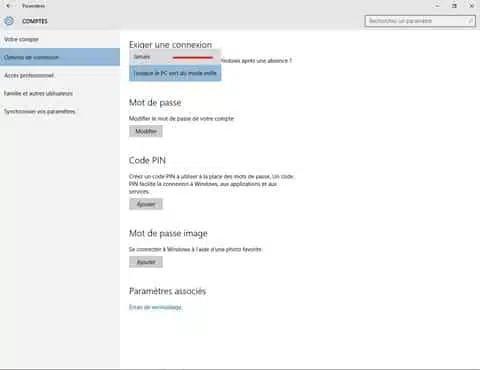
Task: Click the Paramètres associés heading
Action: tap(167, 291)
